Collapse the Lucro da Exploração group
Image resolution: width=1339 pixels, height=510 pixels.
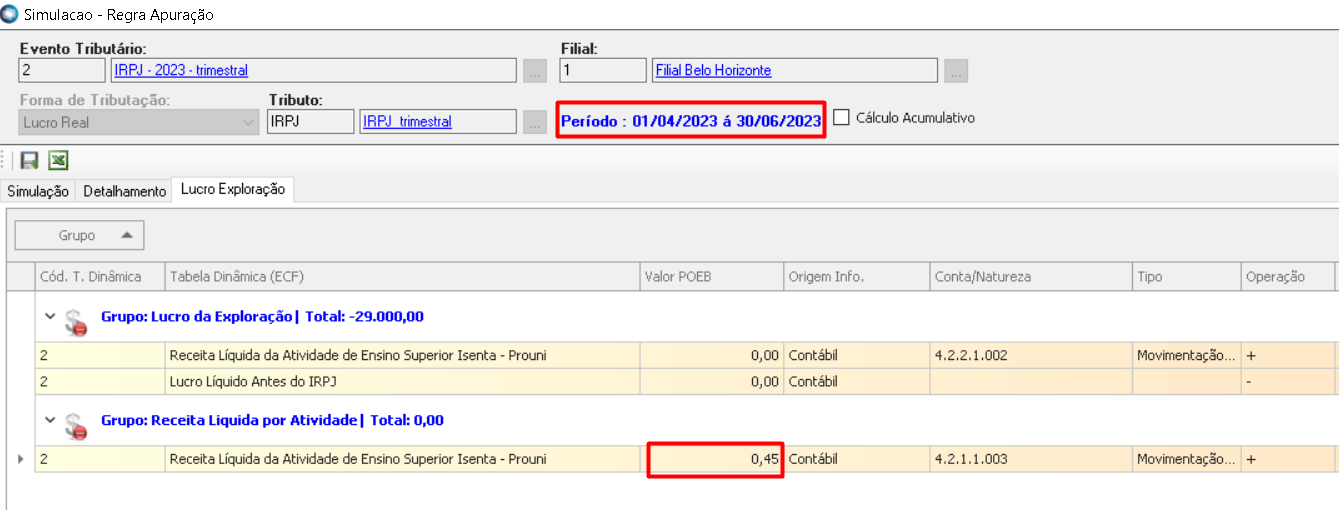click(x=50, y=316)
